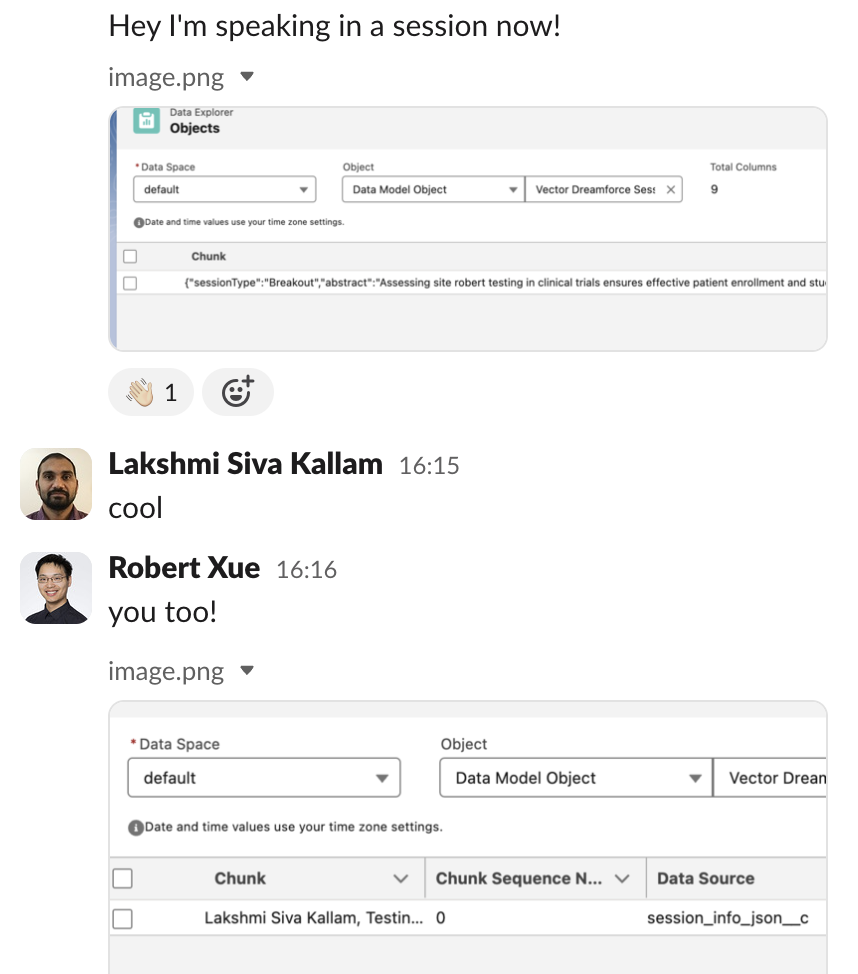Check the Breakout session row in first image
Viewport: 858px width, 974px height.
130,283
